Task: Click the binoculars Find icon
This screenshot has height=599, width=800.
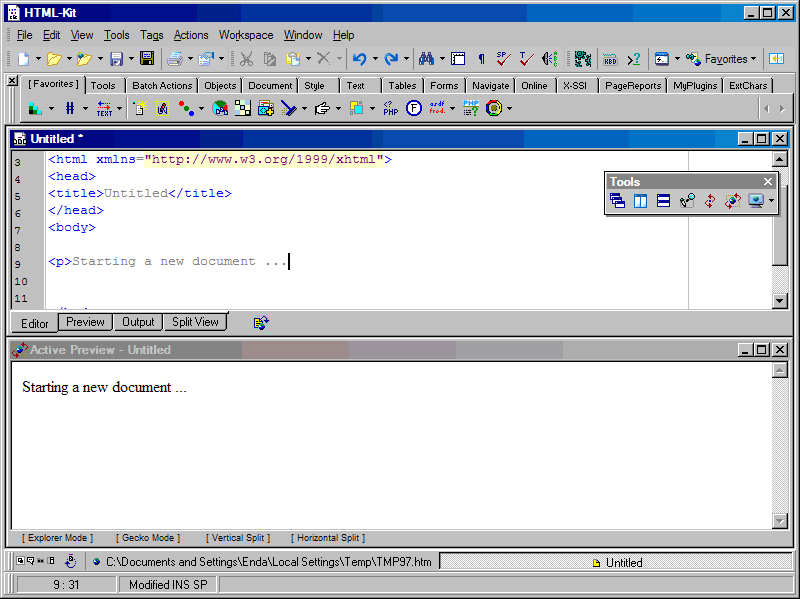Action: click(426, 59)
